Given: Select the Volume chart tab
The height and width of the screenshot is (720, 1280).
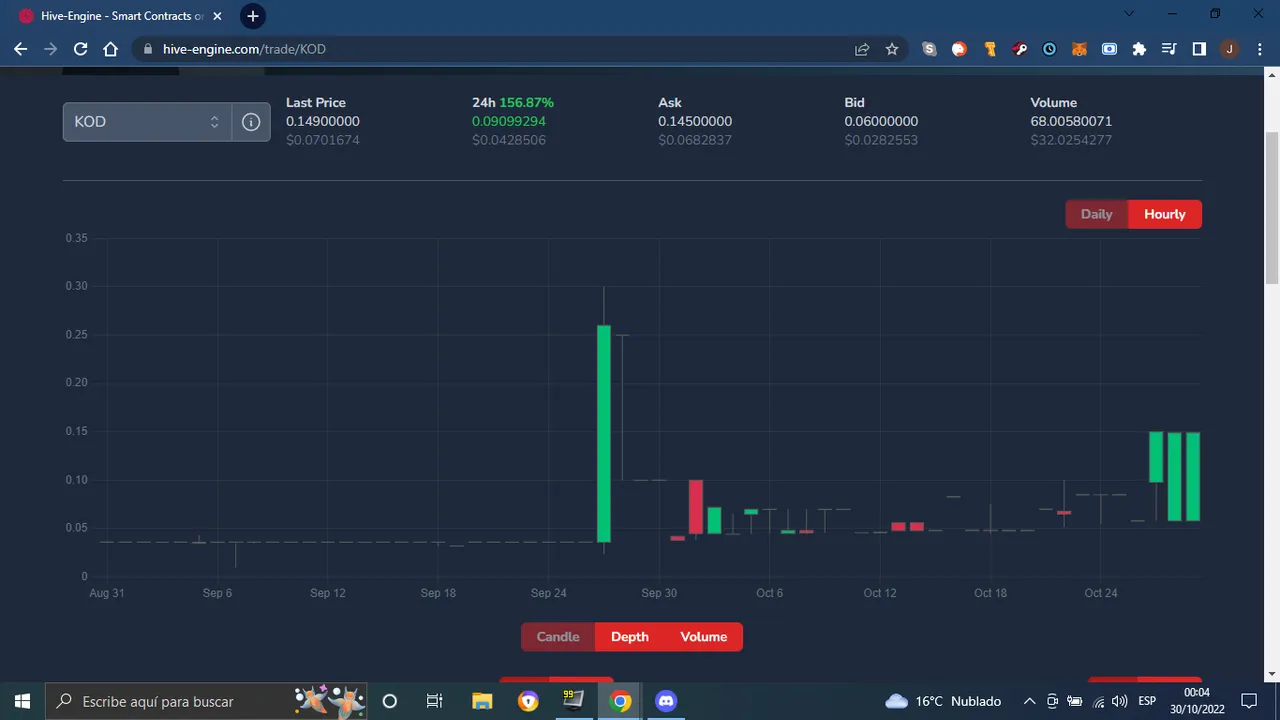Looking at the screenshot, I should (x=704, y=637).
